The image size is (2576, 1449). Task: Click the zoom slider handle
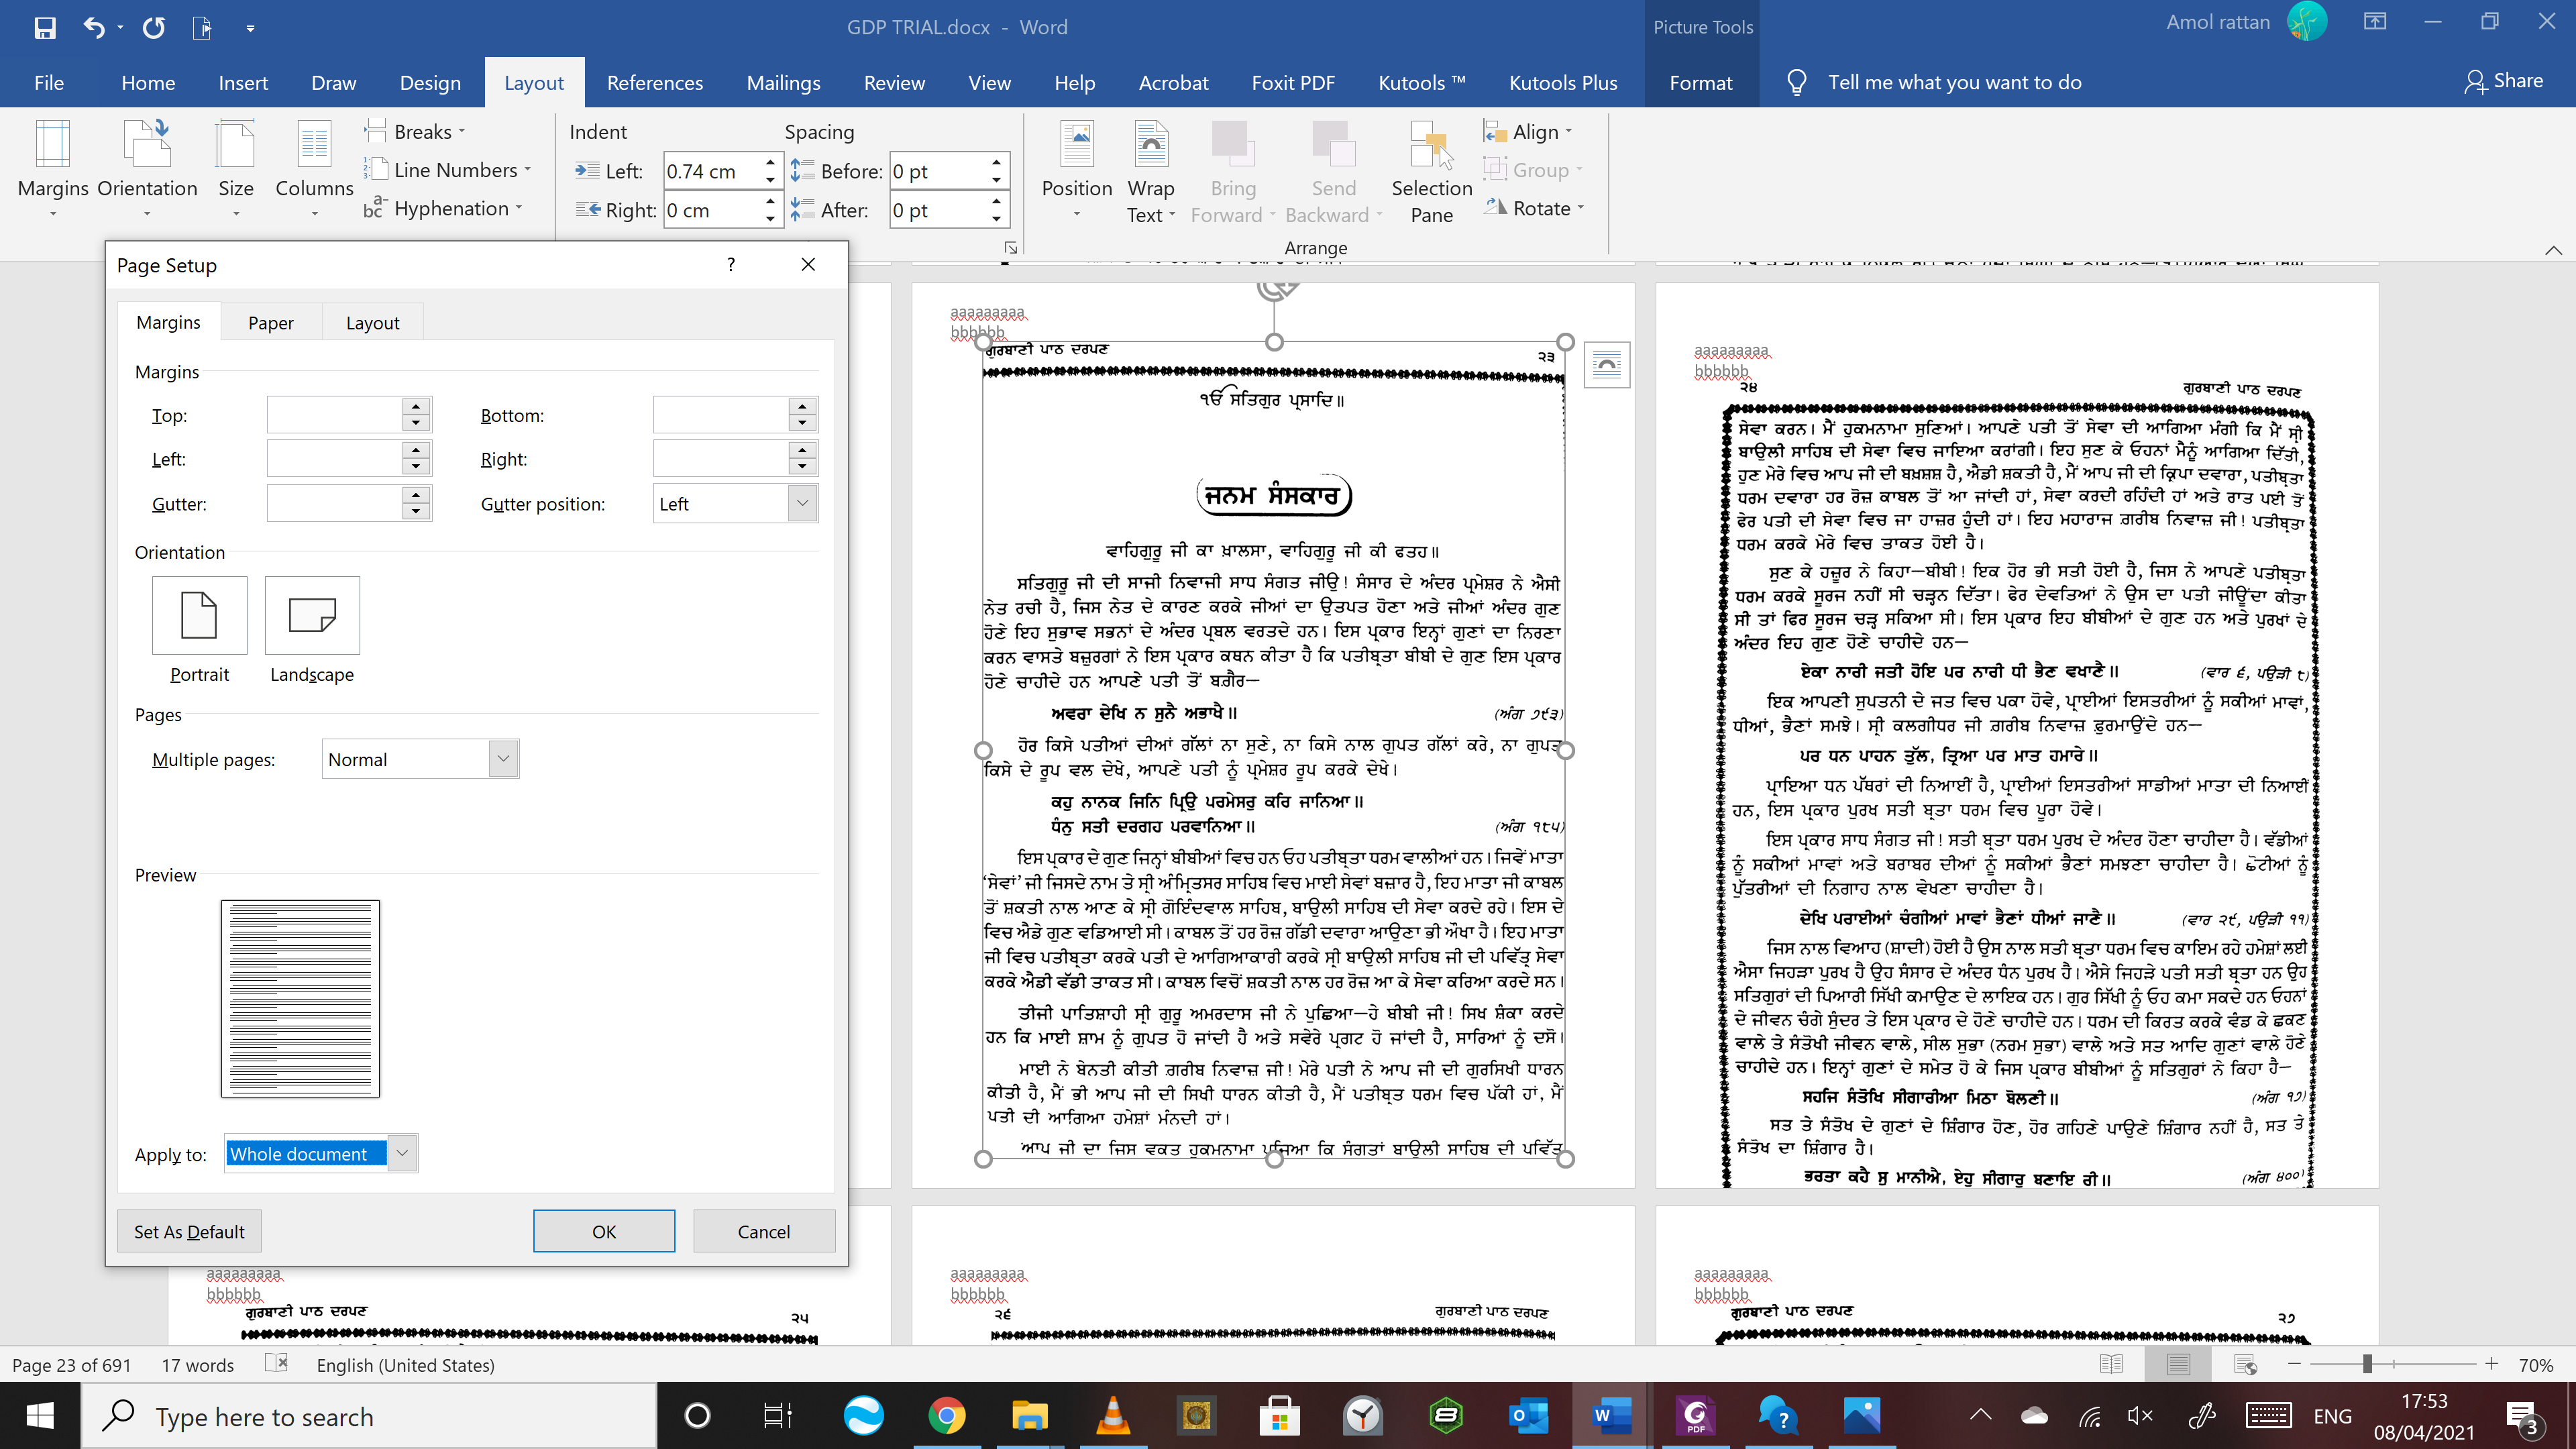pos(2367,1364)
